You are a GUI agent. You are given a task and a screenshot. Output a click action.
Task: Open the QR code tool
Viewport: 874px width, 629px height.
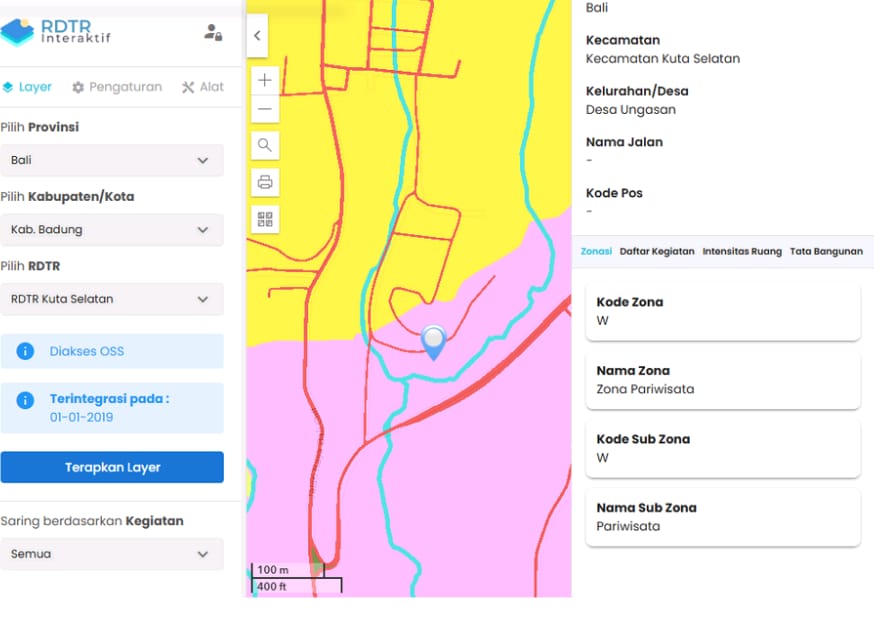(265, 219)
